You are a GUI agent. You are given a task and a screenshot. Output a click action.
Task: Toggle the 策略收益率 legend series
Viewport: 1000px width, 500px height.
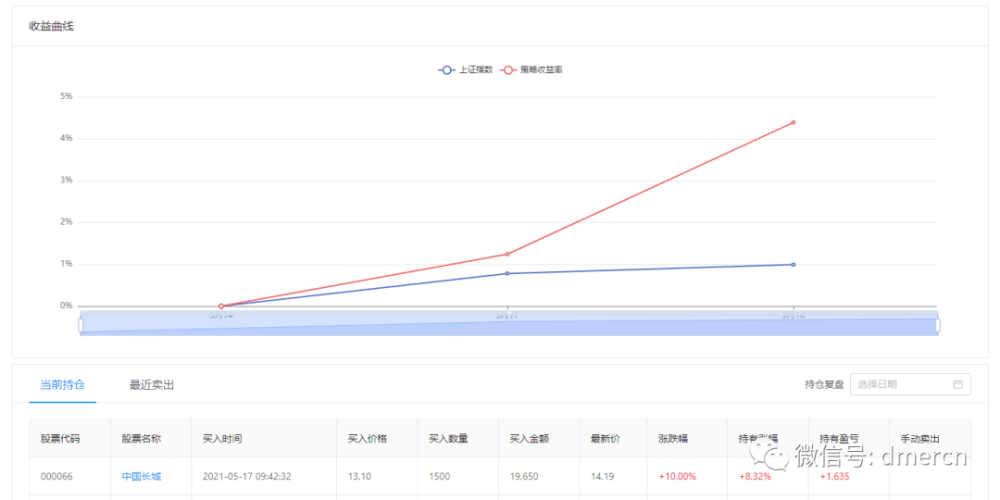tap(531, 70)
